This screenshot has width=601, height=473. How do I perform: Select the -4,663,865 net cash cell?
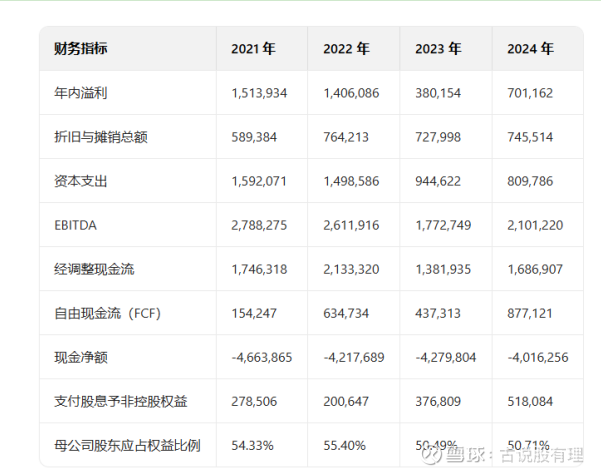(x=261, y=357)
